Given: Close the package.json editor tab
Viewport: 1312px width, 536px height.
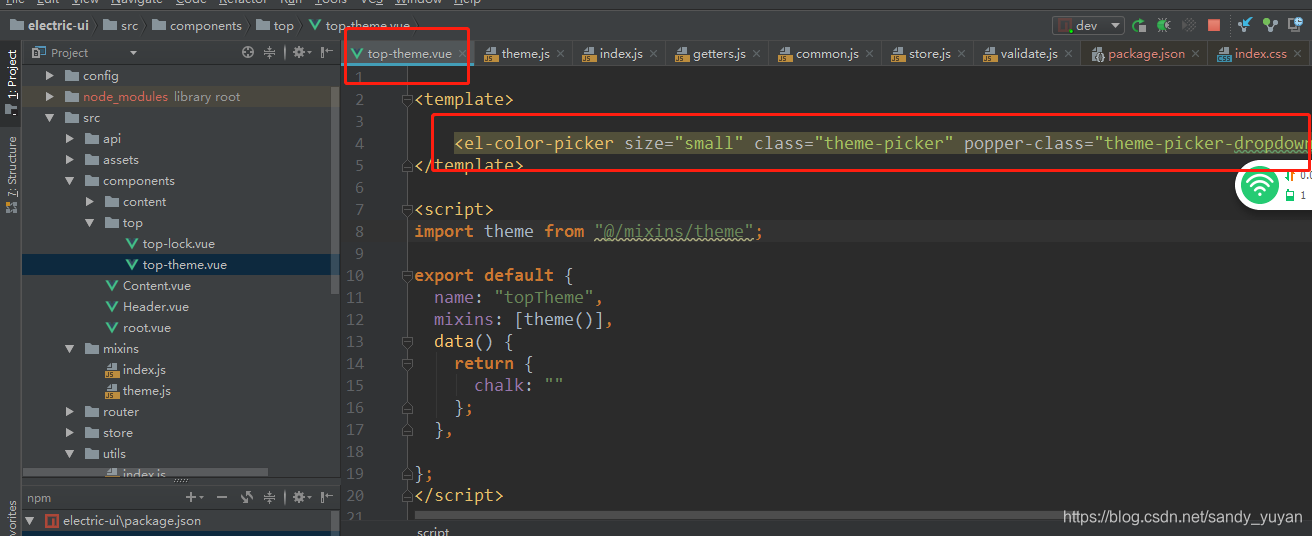Looking at the screenshot, I should point(1195,54).
